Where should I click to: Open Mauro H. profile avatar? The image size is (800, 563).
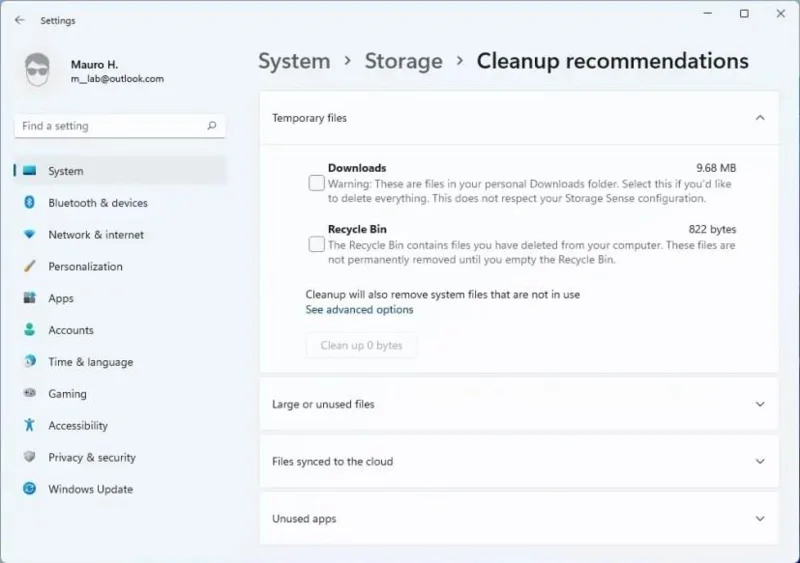[x=37, y=69]
